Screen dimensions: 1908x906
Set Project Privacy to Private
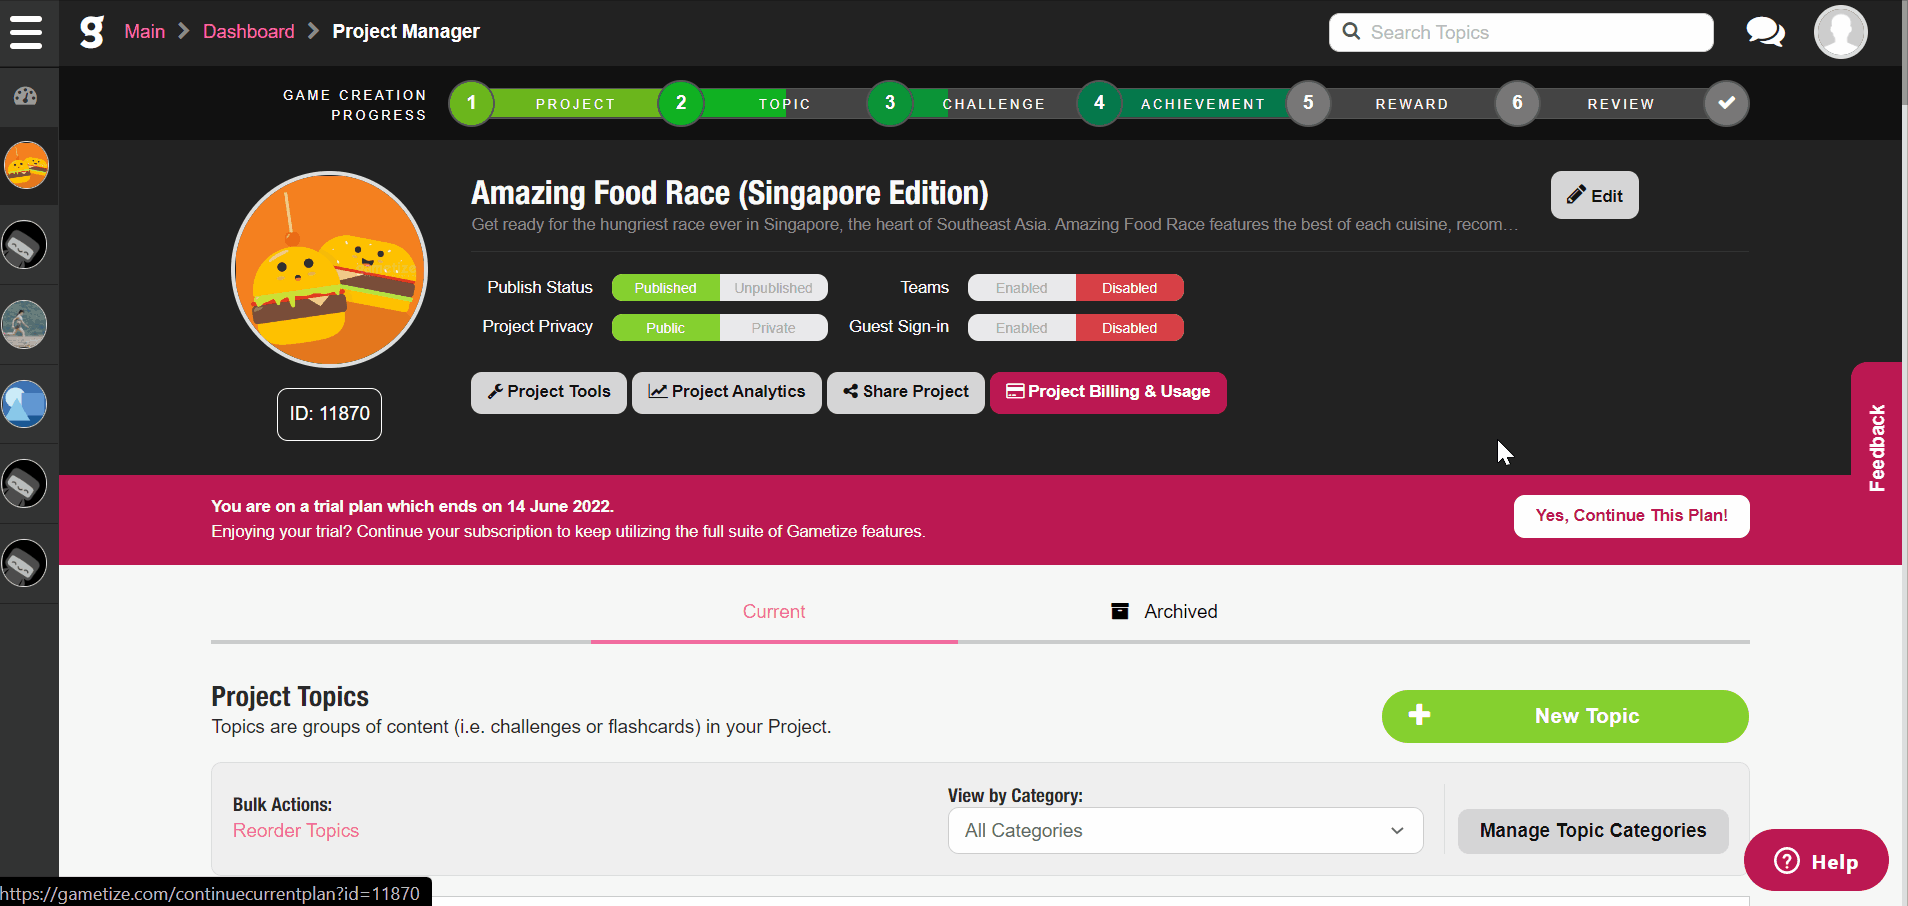[774, 328]
